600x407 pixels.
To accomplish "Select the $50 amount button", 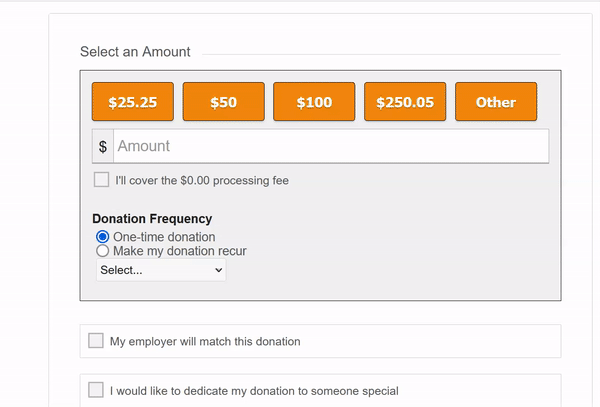I will tap(223, 102).
